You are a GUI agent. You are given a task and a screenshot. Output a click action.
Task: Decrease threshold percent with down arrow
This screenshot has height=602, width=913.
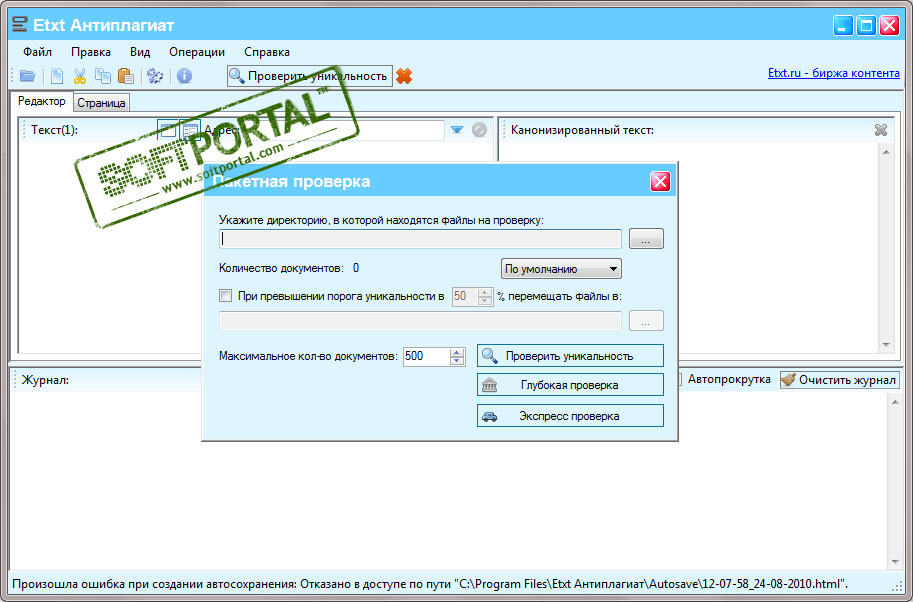point(485,301)
